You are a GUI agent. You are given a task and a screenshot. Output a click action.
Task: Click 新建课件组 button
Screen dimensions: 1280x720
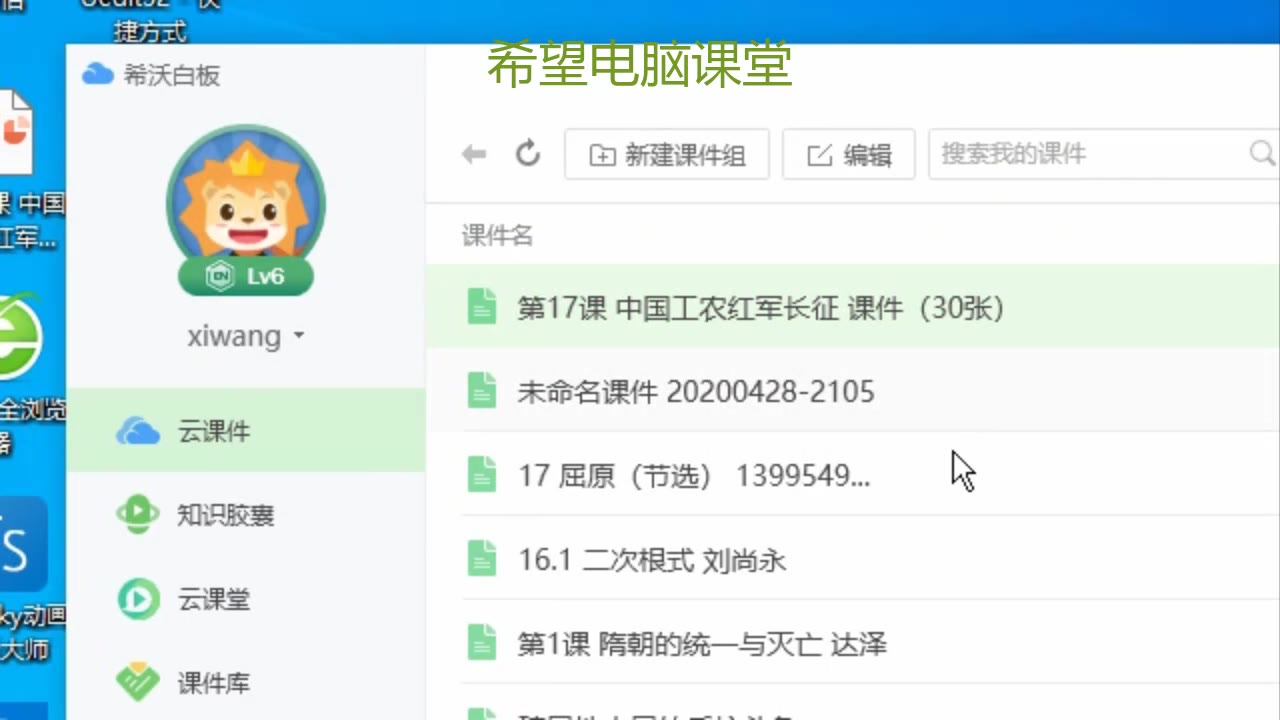click(667, 155)
